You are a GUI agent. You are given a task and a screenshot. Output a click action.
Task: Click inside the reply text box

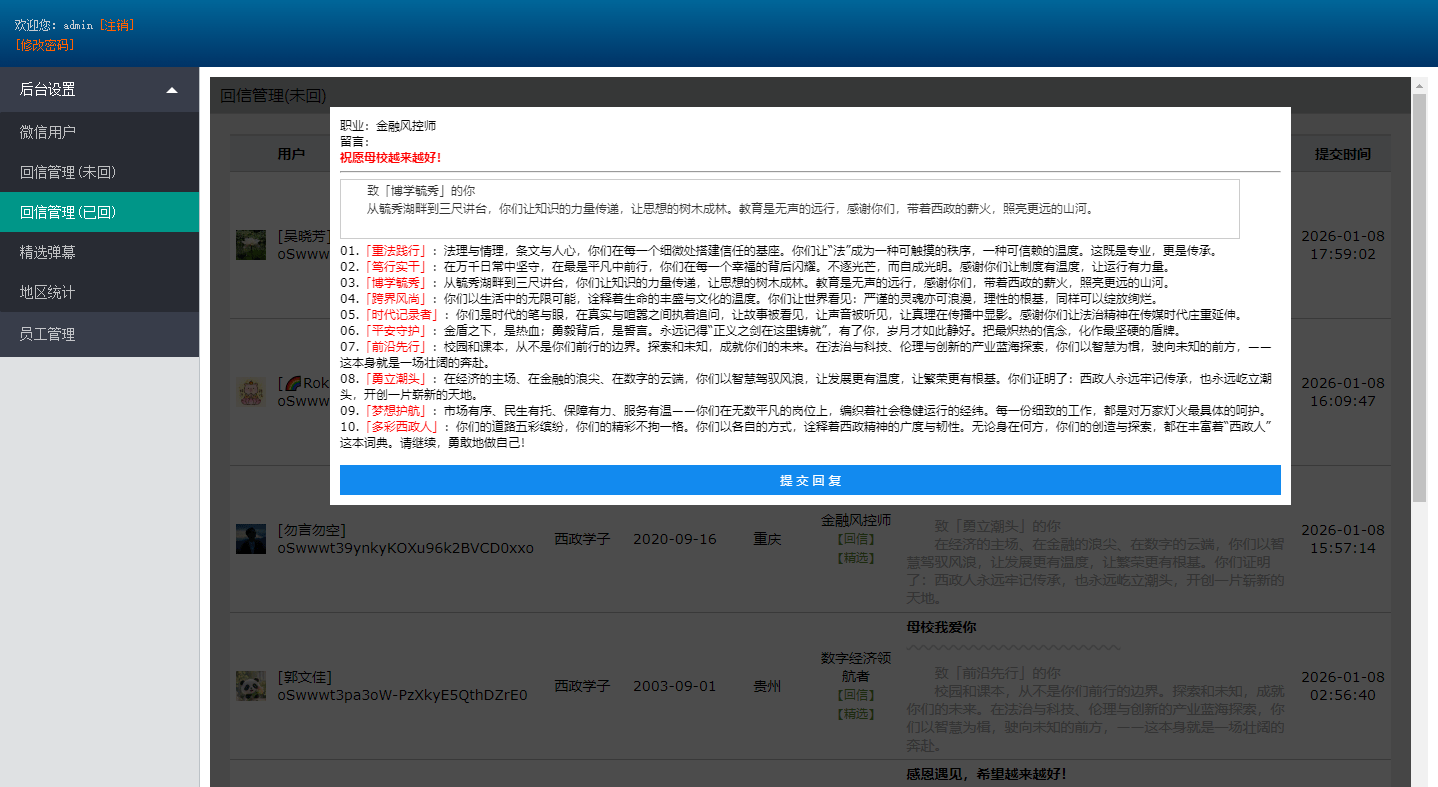click(x=789, y=209)
